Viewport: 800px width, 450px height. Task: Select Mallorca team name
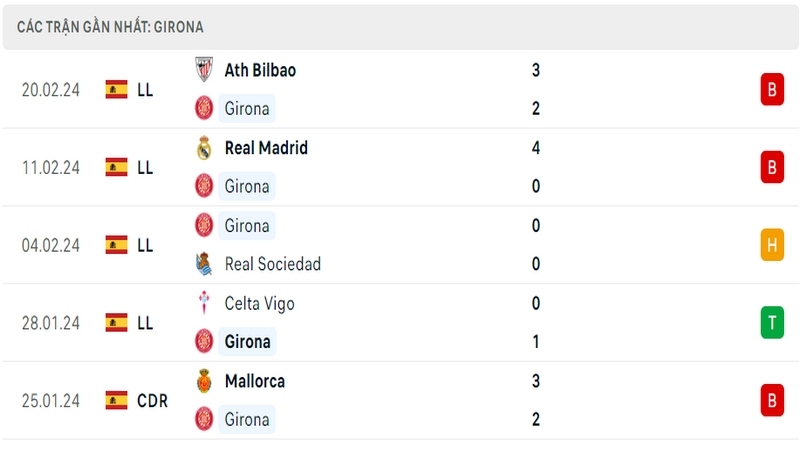[255, 381]
